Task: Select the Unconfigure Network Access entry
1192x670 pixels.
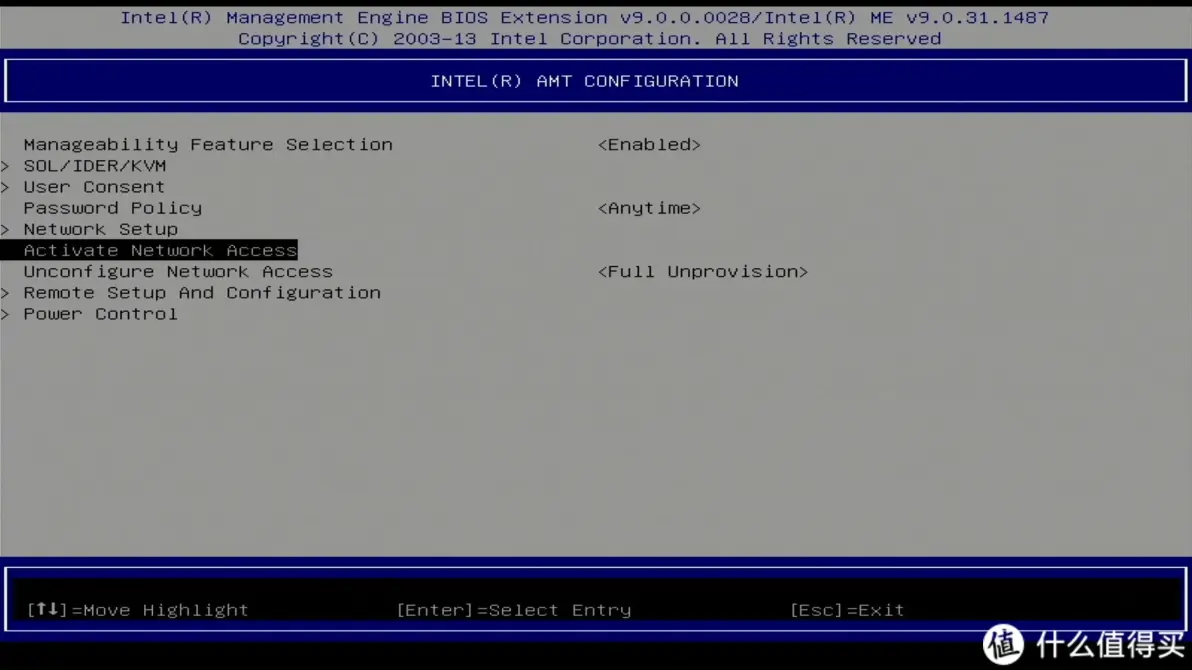Action: 178,272
